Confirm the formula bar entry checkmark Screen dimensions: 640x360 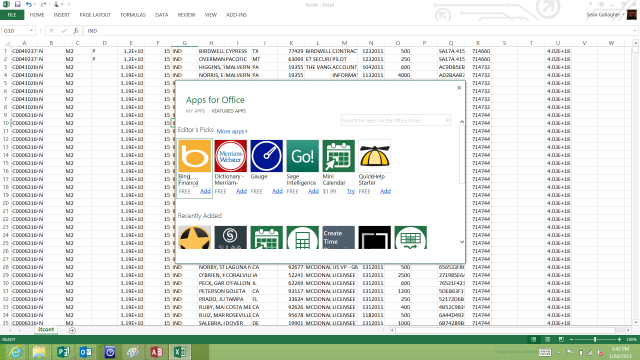coord(64,31)
